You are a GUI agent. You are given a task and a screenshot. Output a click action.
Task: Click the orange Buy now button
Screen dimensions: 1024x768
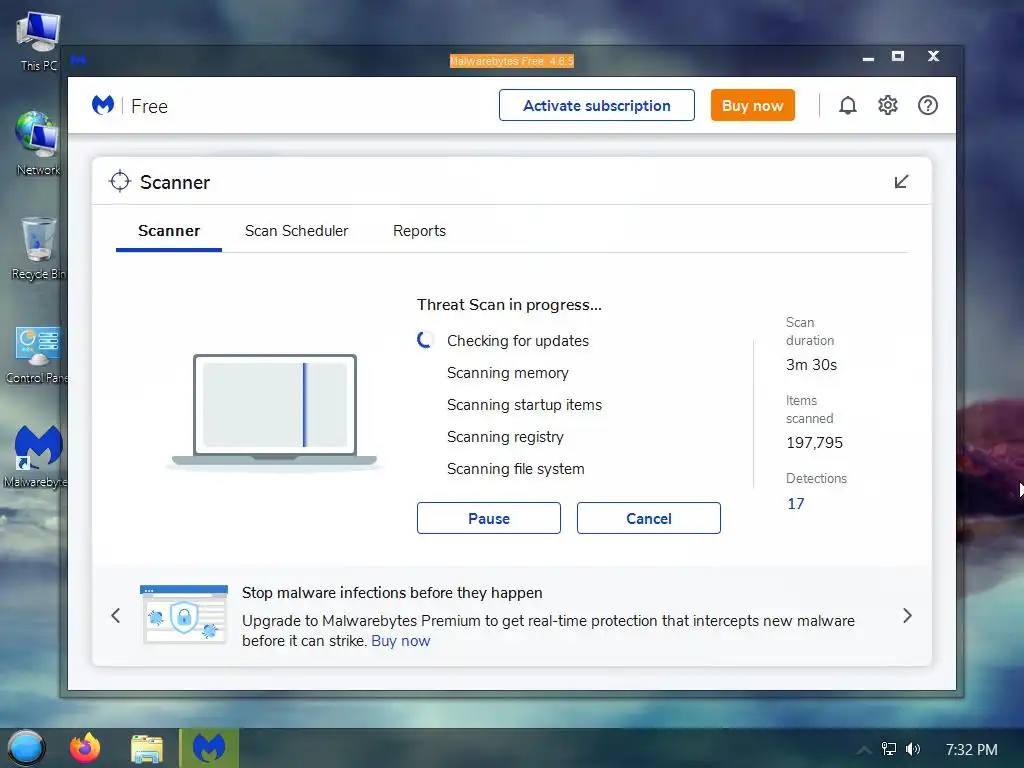click(x=752, y=105)
